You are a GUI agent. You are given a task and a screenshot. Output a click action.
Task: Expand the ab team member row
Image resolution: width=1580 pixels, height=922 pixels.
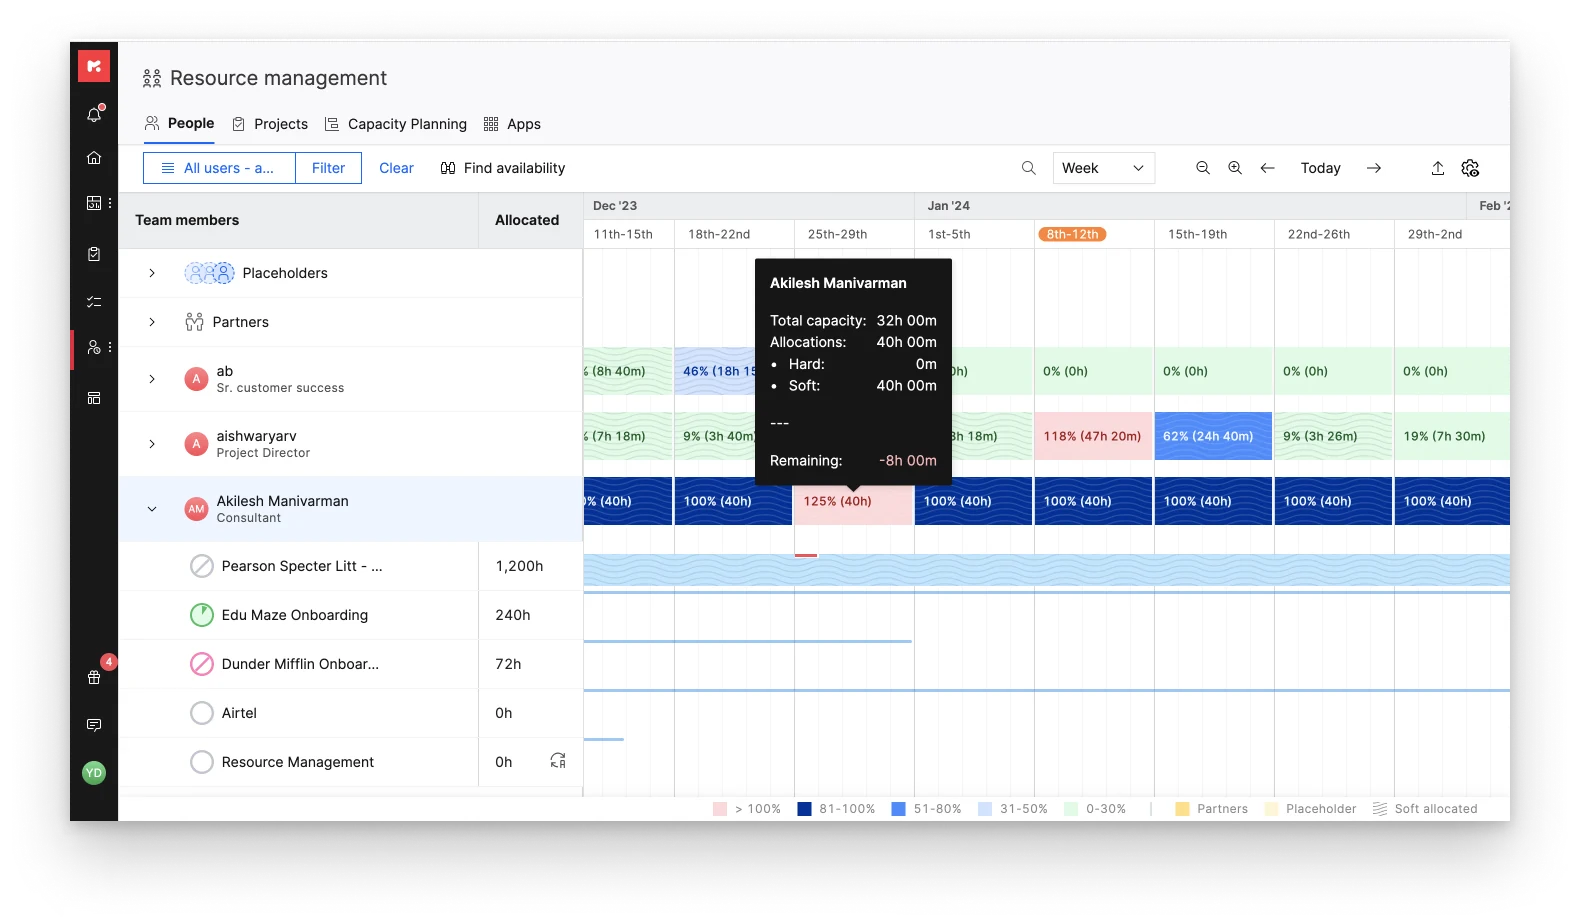152,379
